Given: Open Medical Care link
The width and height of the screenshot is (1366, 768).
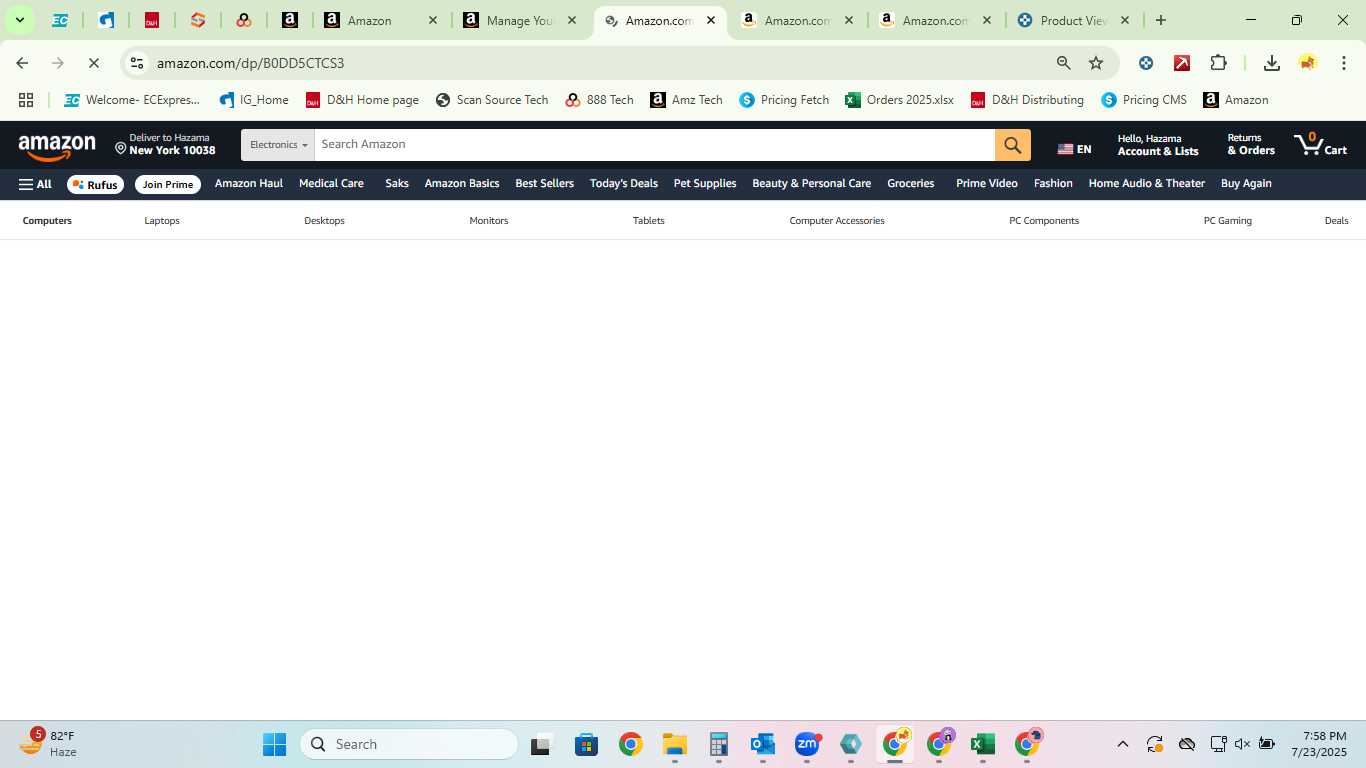Looking at the screenshot, I should [x=331, y=184].
